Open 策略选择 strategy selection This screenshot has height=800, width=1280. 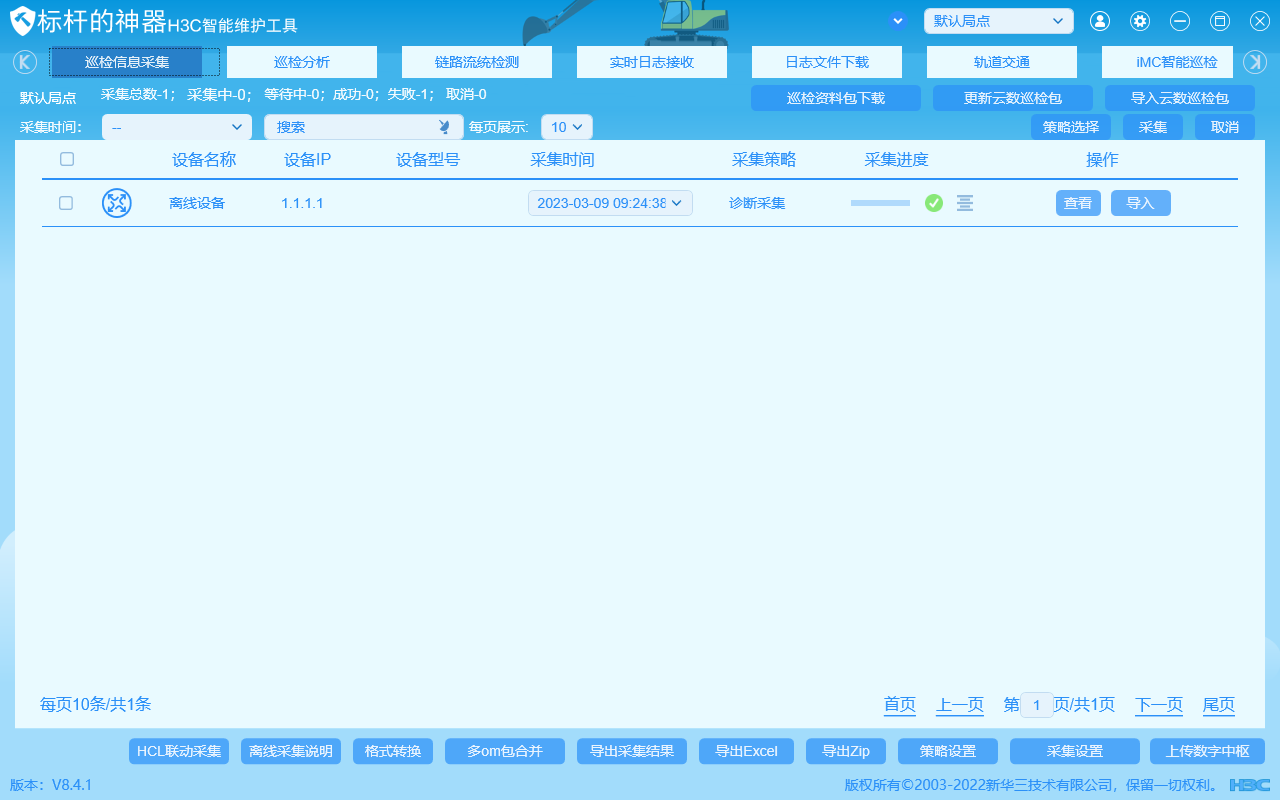click(1071, 127)
